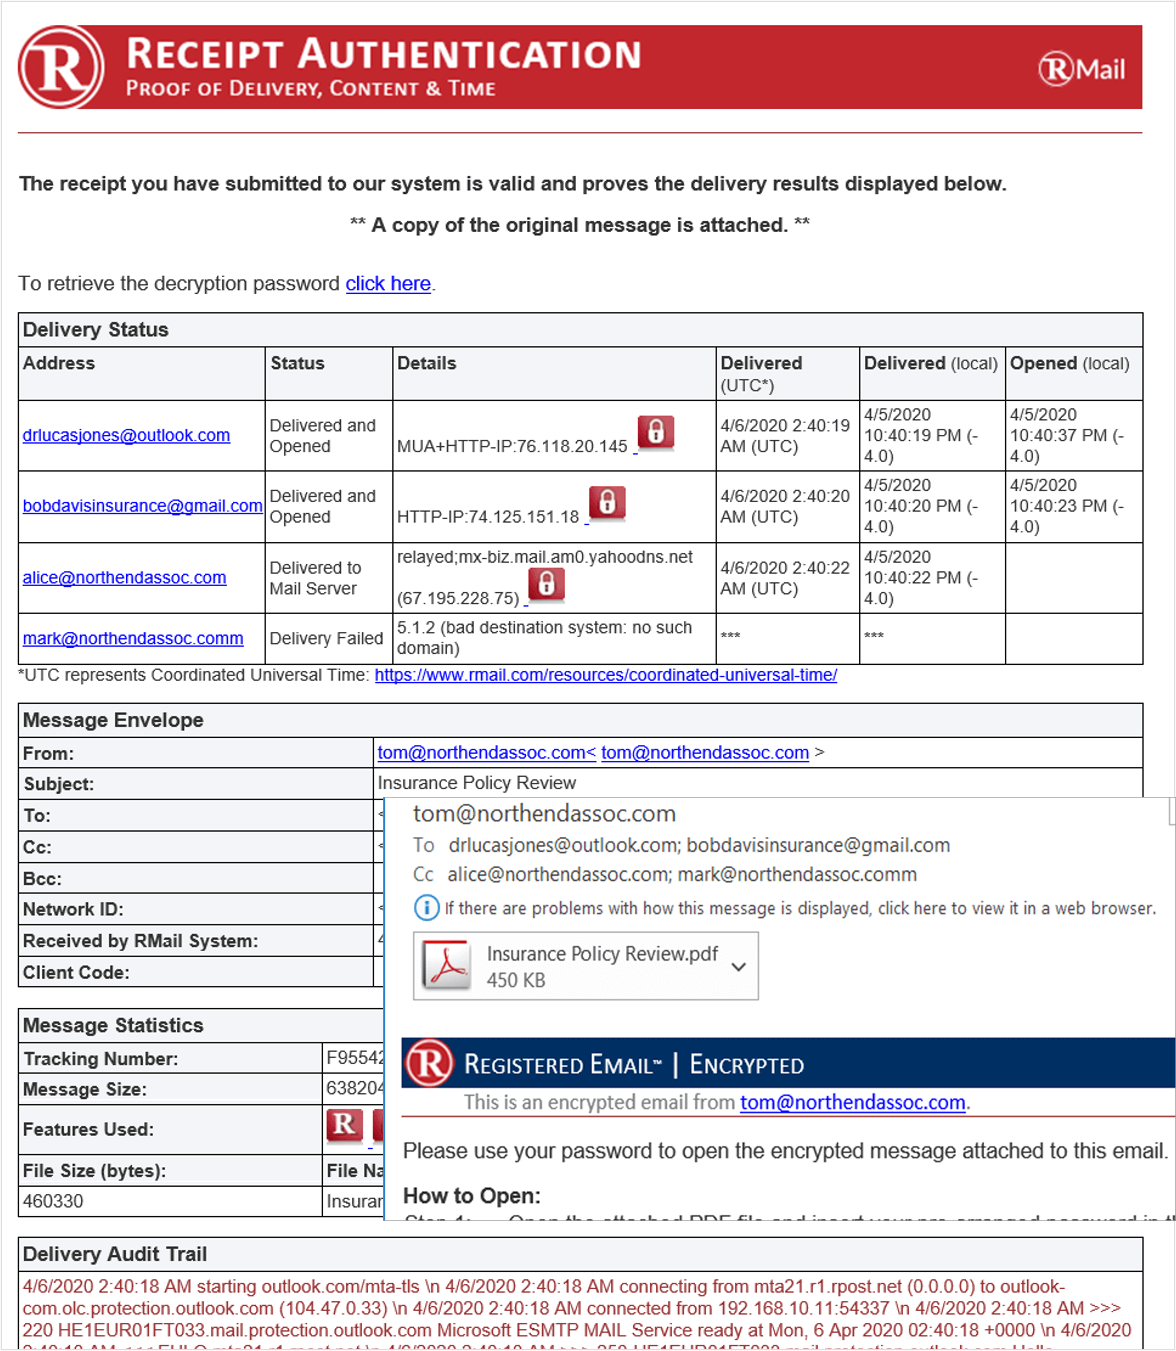Click the large R logo in header
This screenshot has width=1176, height=1351.
61,67
